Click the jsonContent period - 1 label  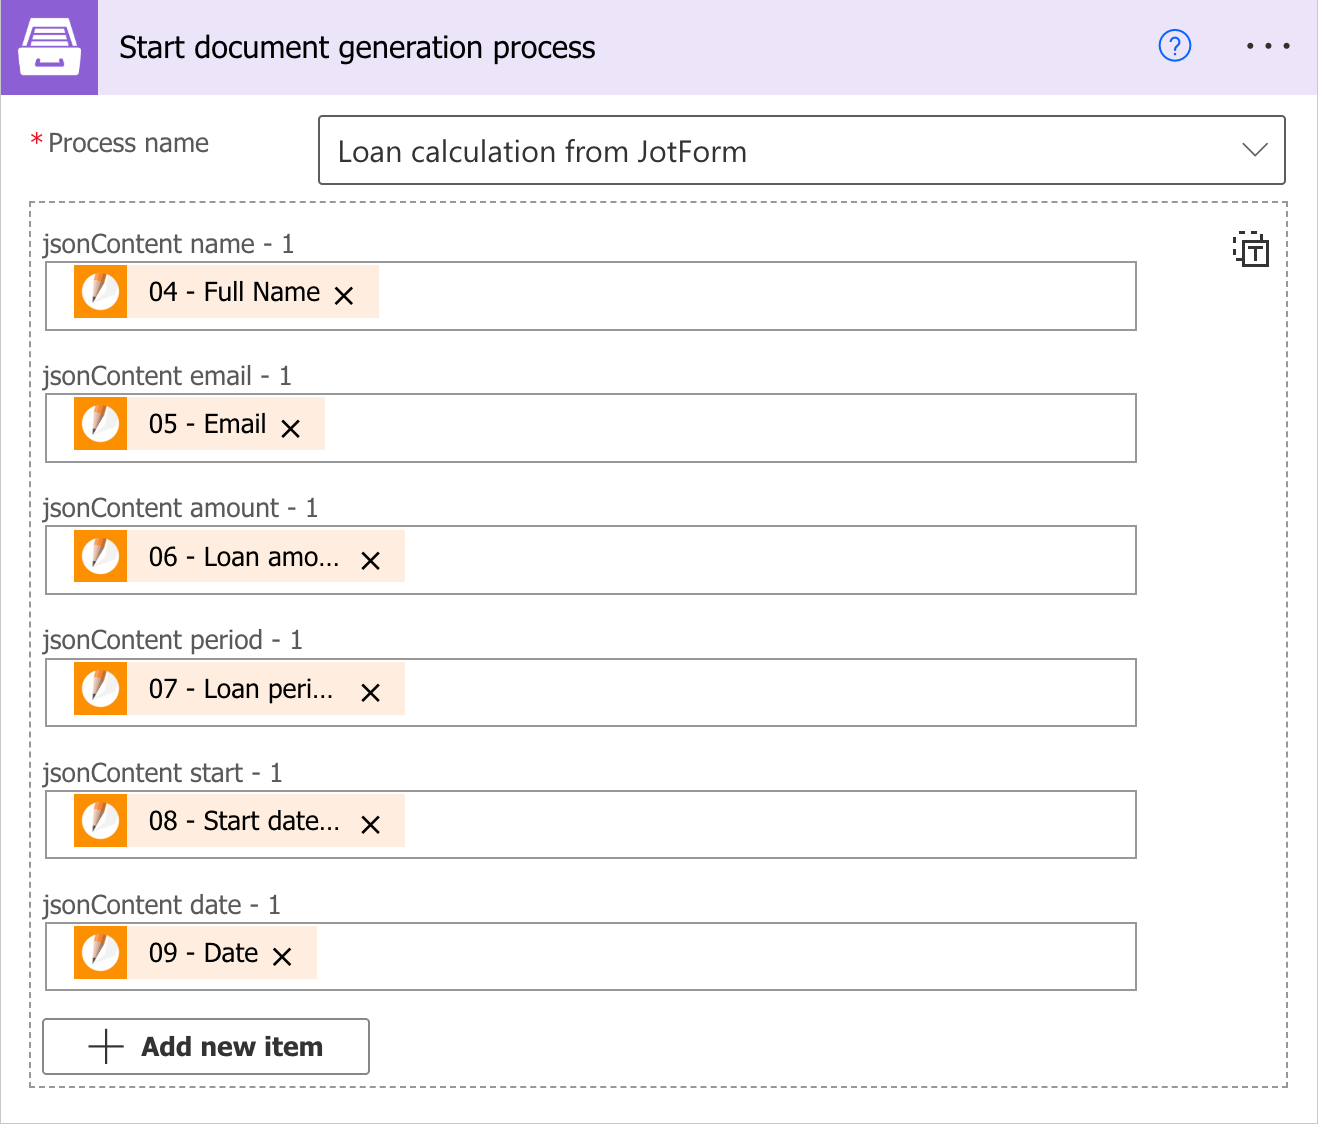[172, 640]
